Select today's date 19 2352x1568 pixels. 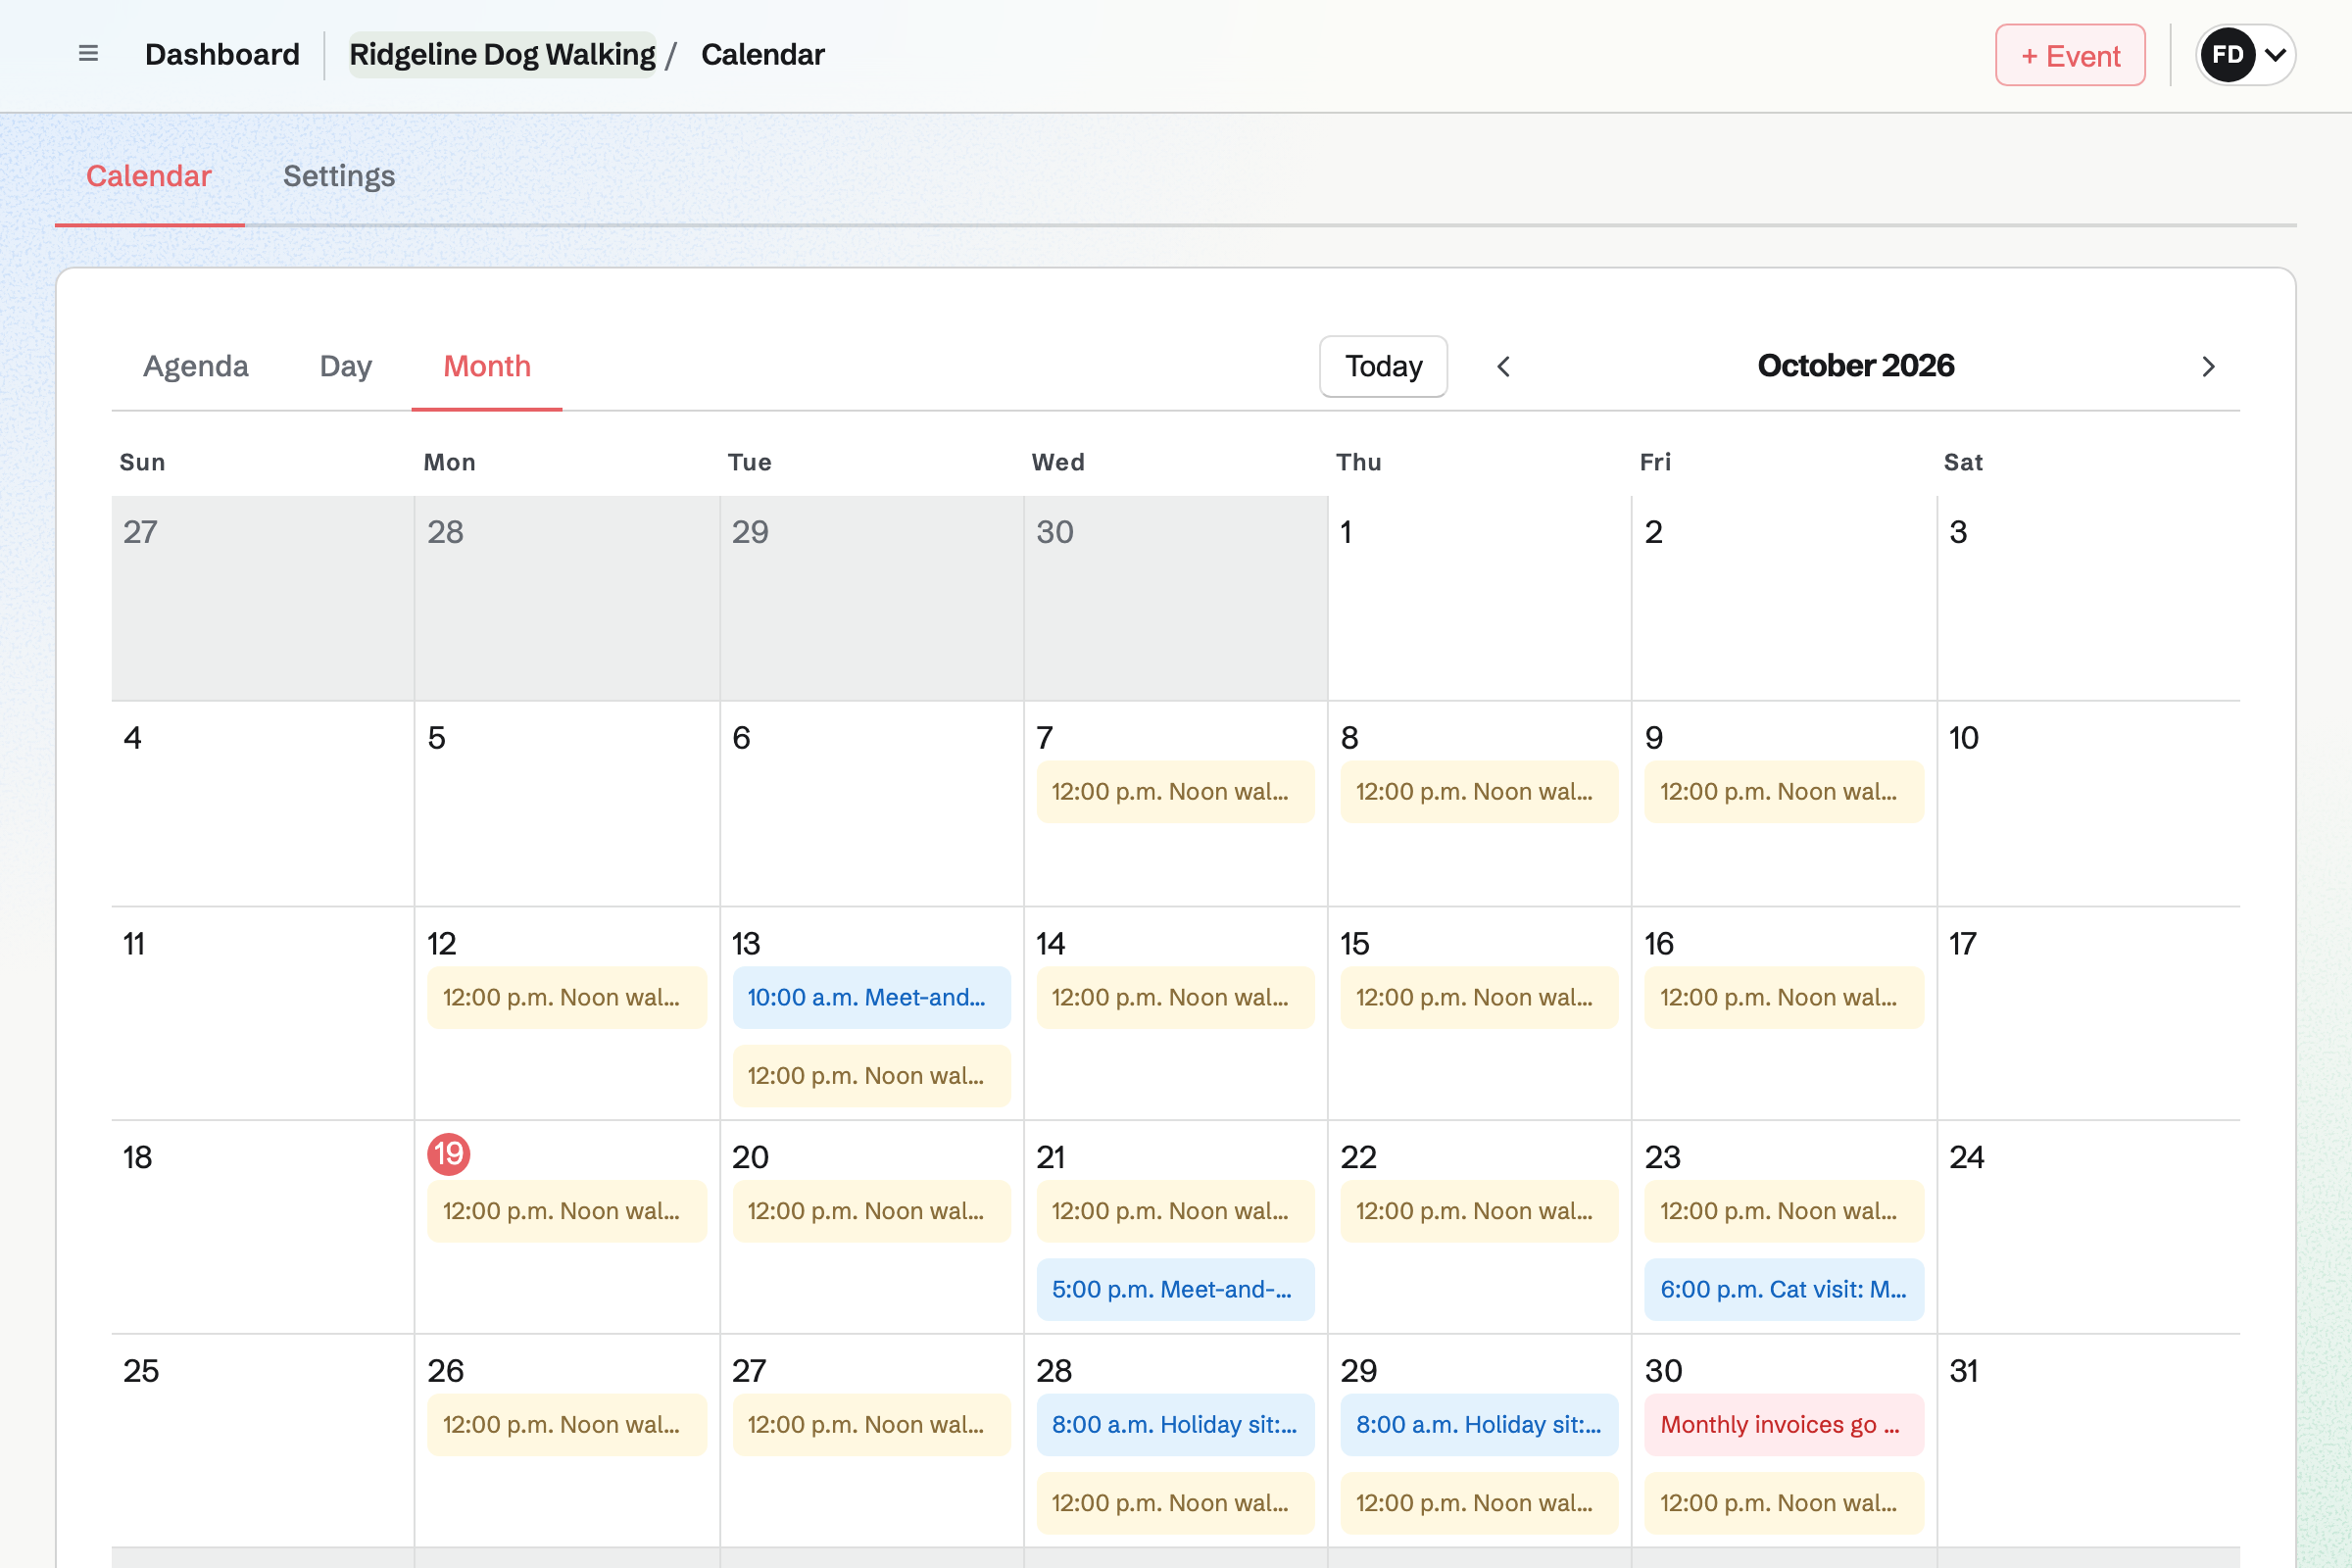point(449,1154)
